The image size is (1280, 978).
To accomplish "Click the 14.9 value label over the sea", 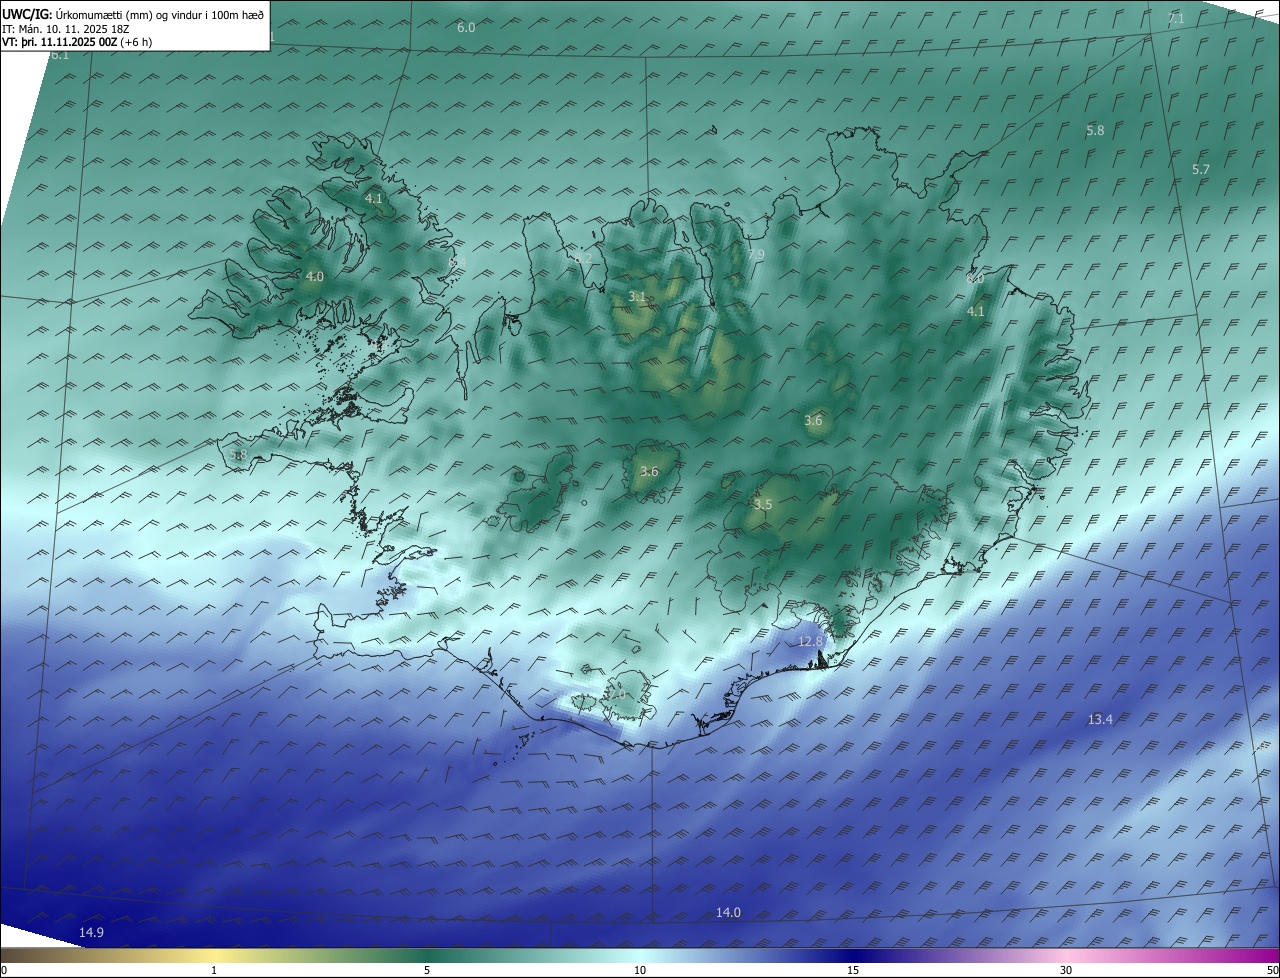I will tap(91, 933).
